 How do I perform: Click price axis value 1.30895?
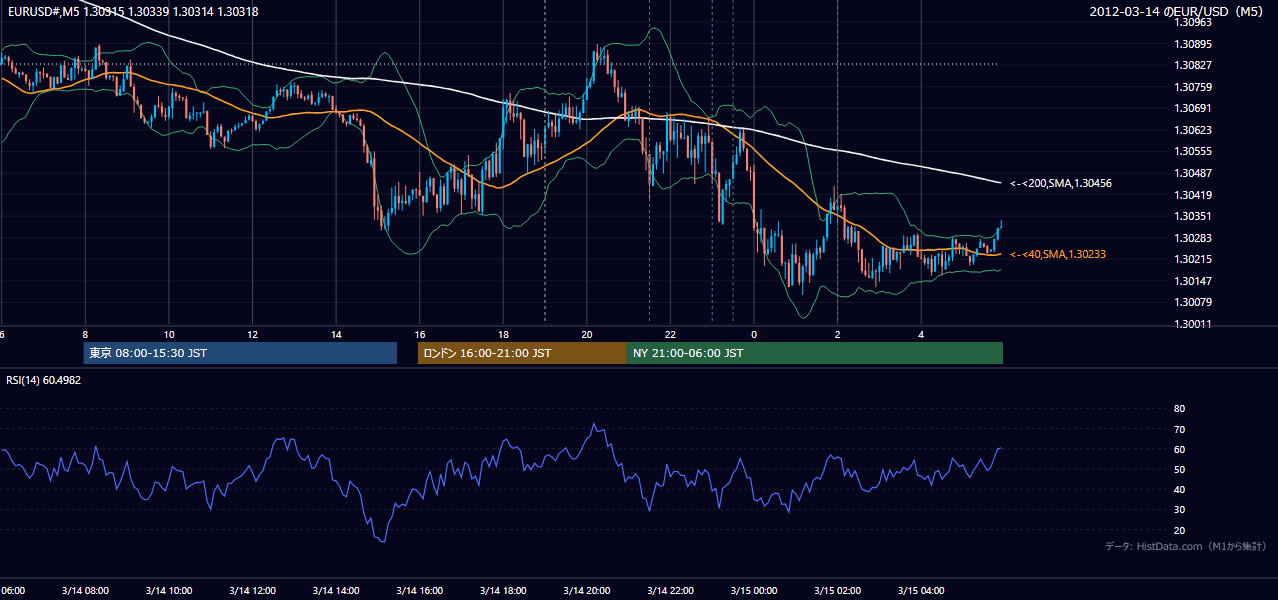pos(1192,44)
